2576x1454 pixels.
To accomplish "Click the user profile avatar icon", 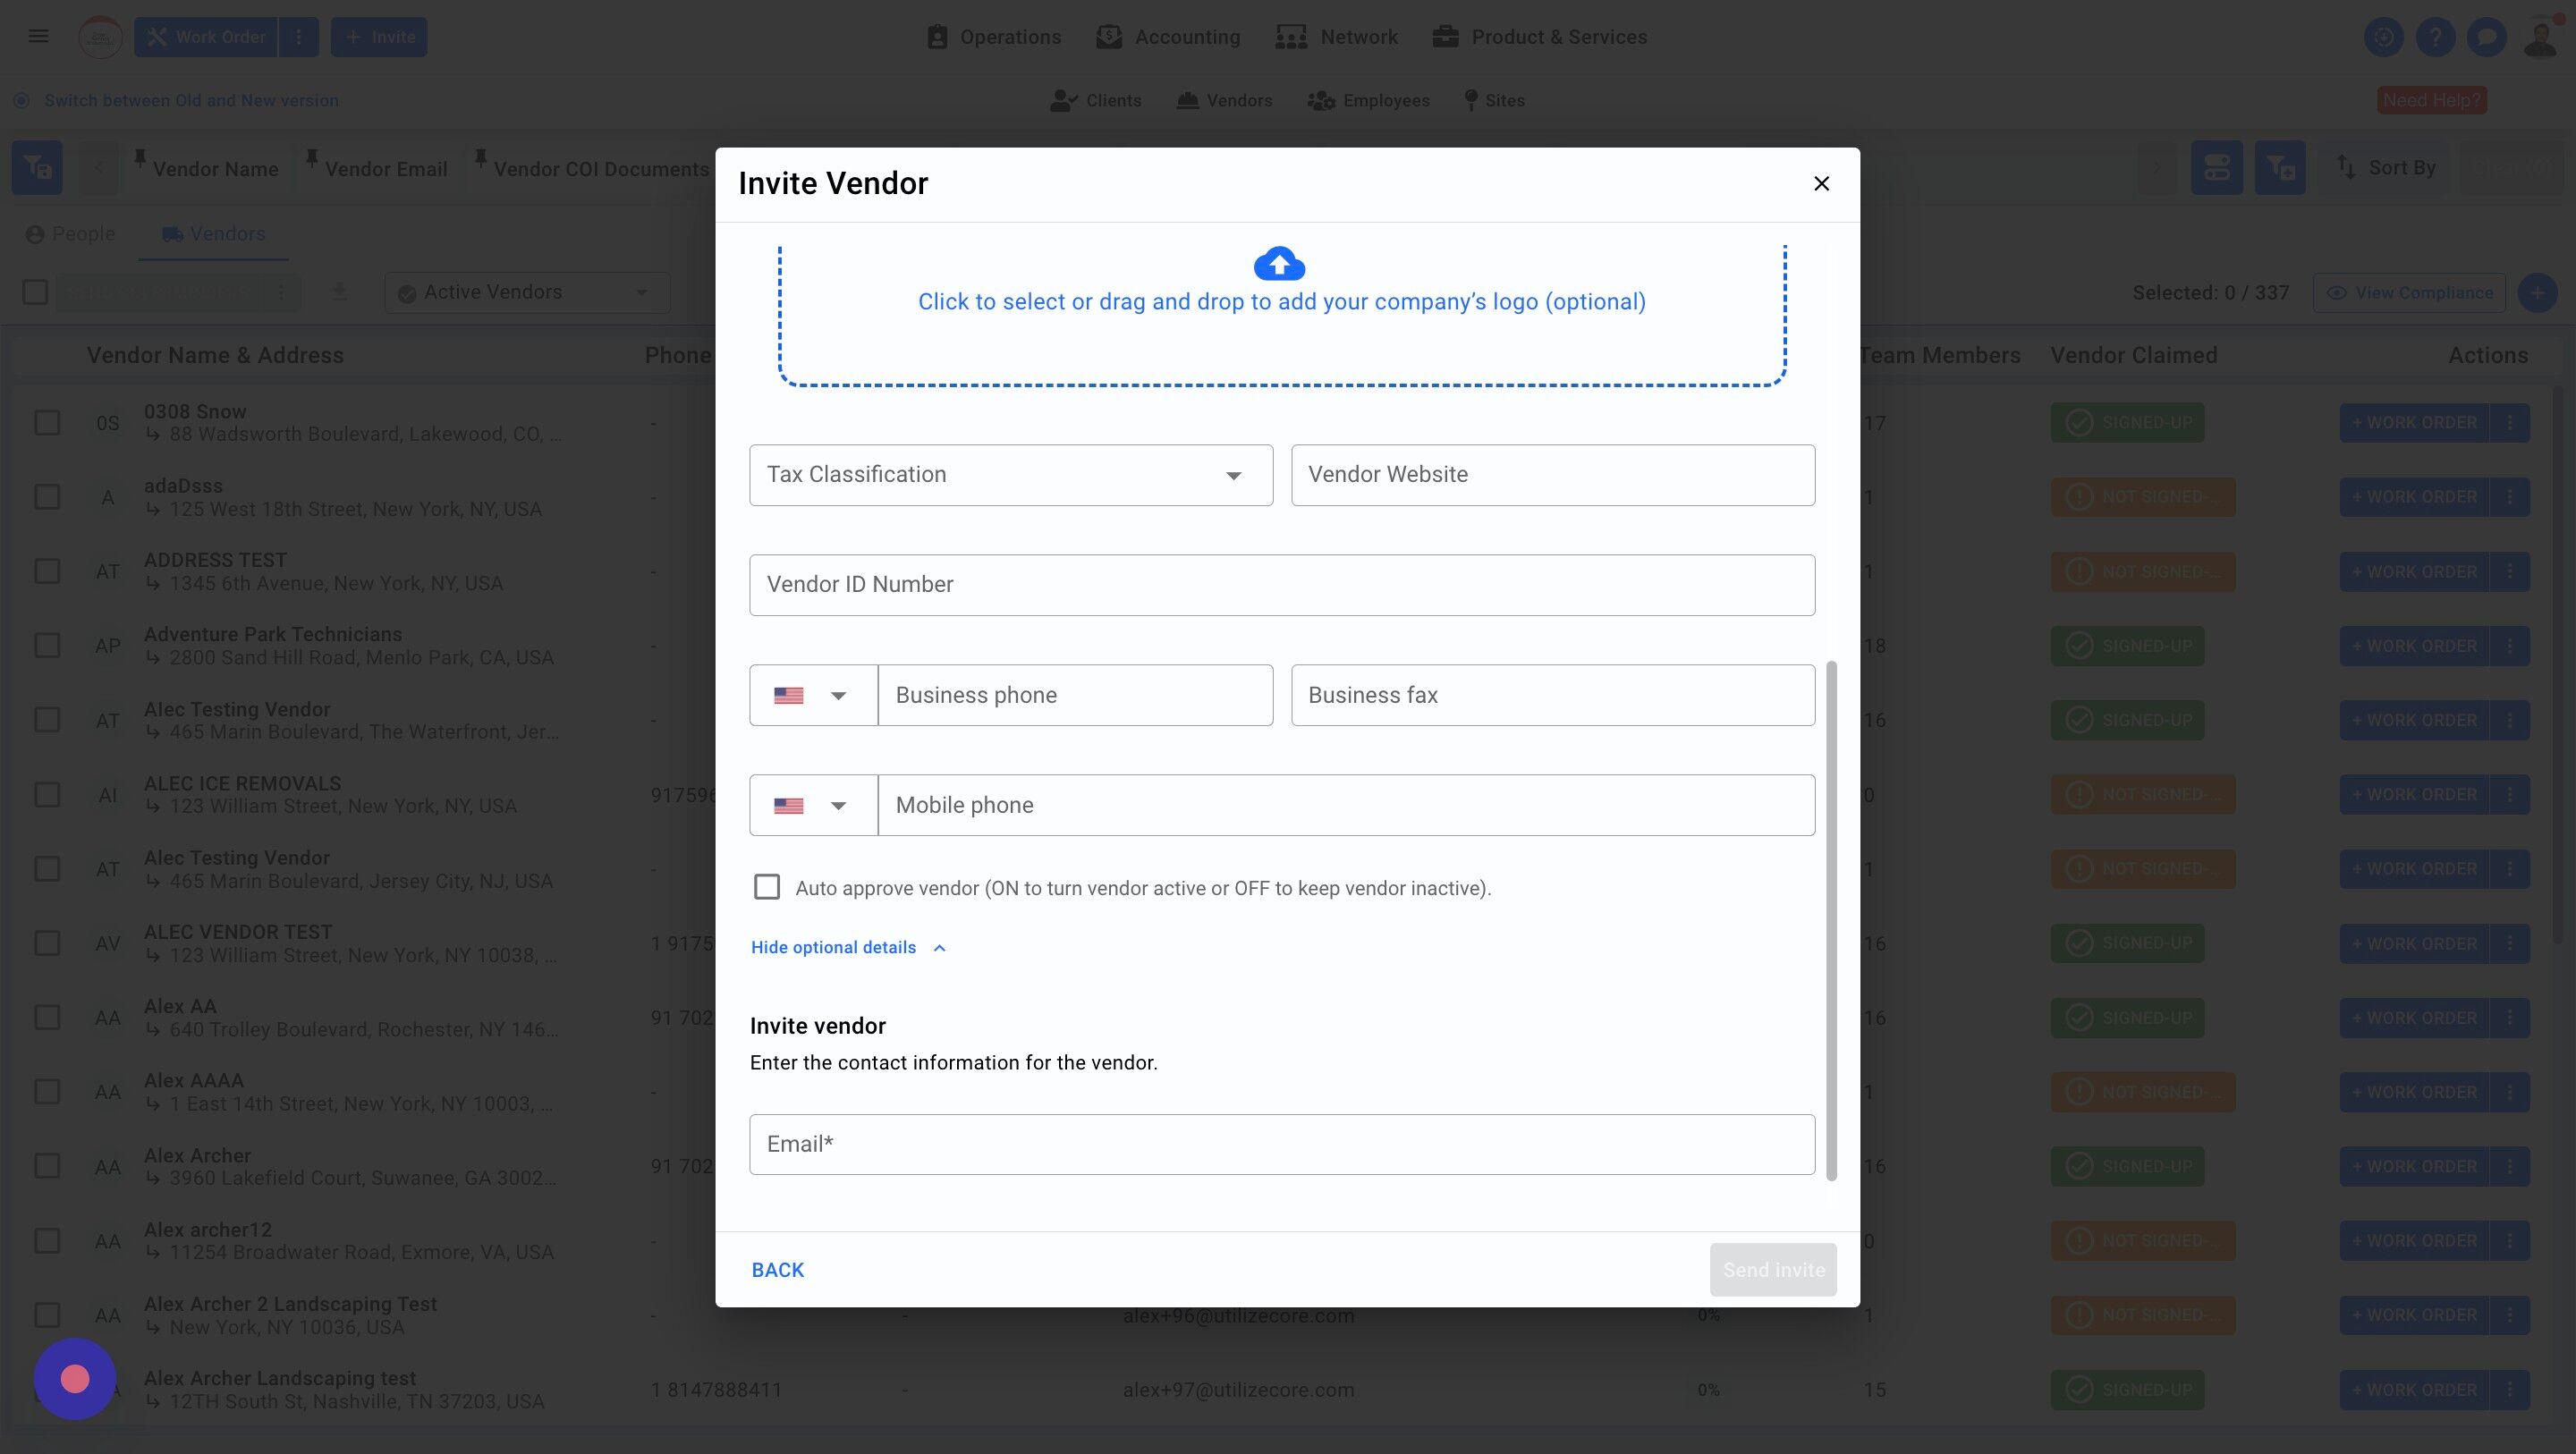I will [2539, 37].
